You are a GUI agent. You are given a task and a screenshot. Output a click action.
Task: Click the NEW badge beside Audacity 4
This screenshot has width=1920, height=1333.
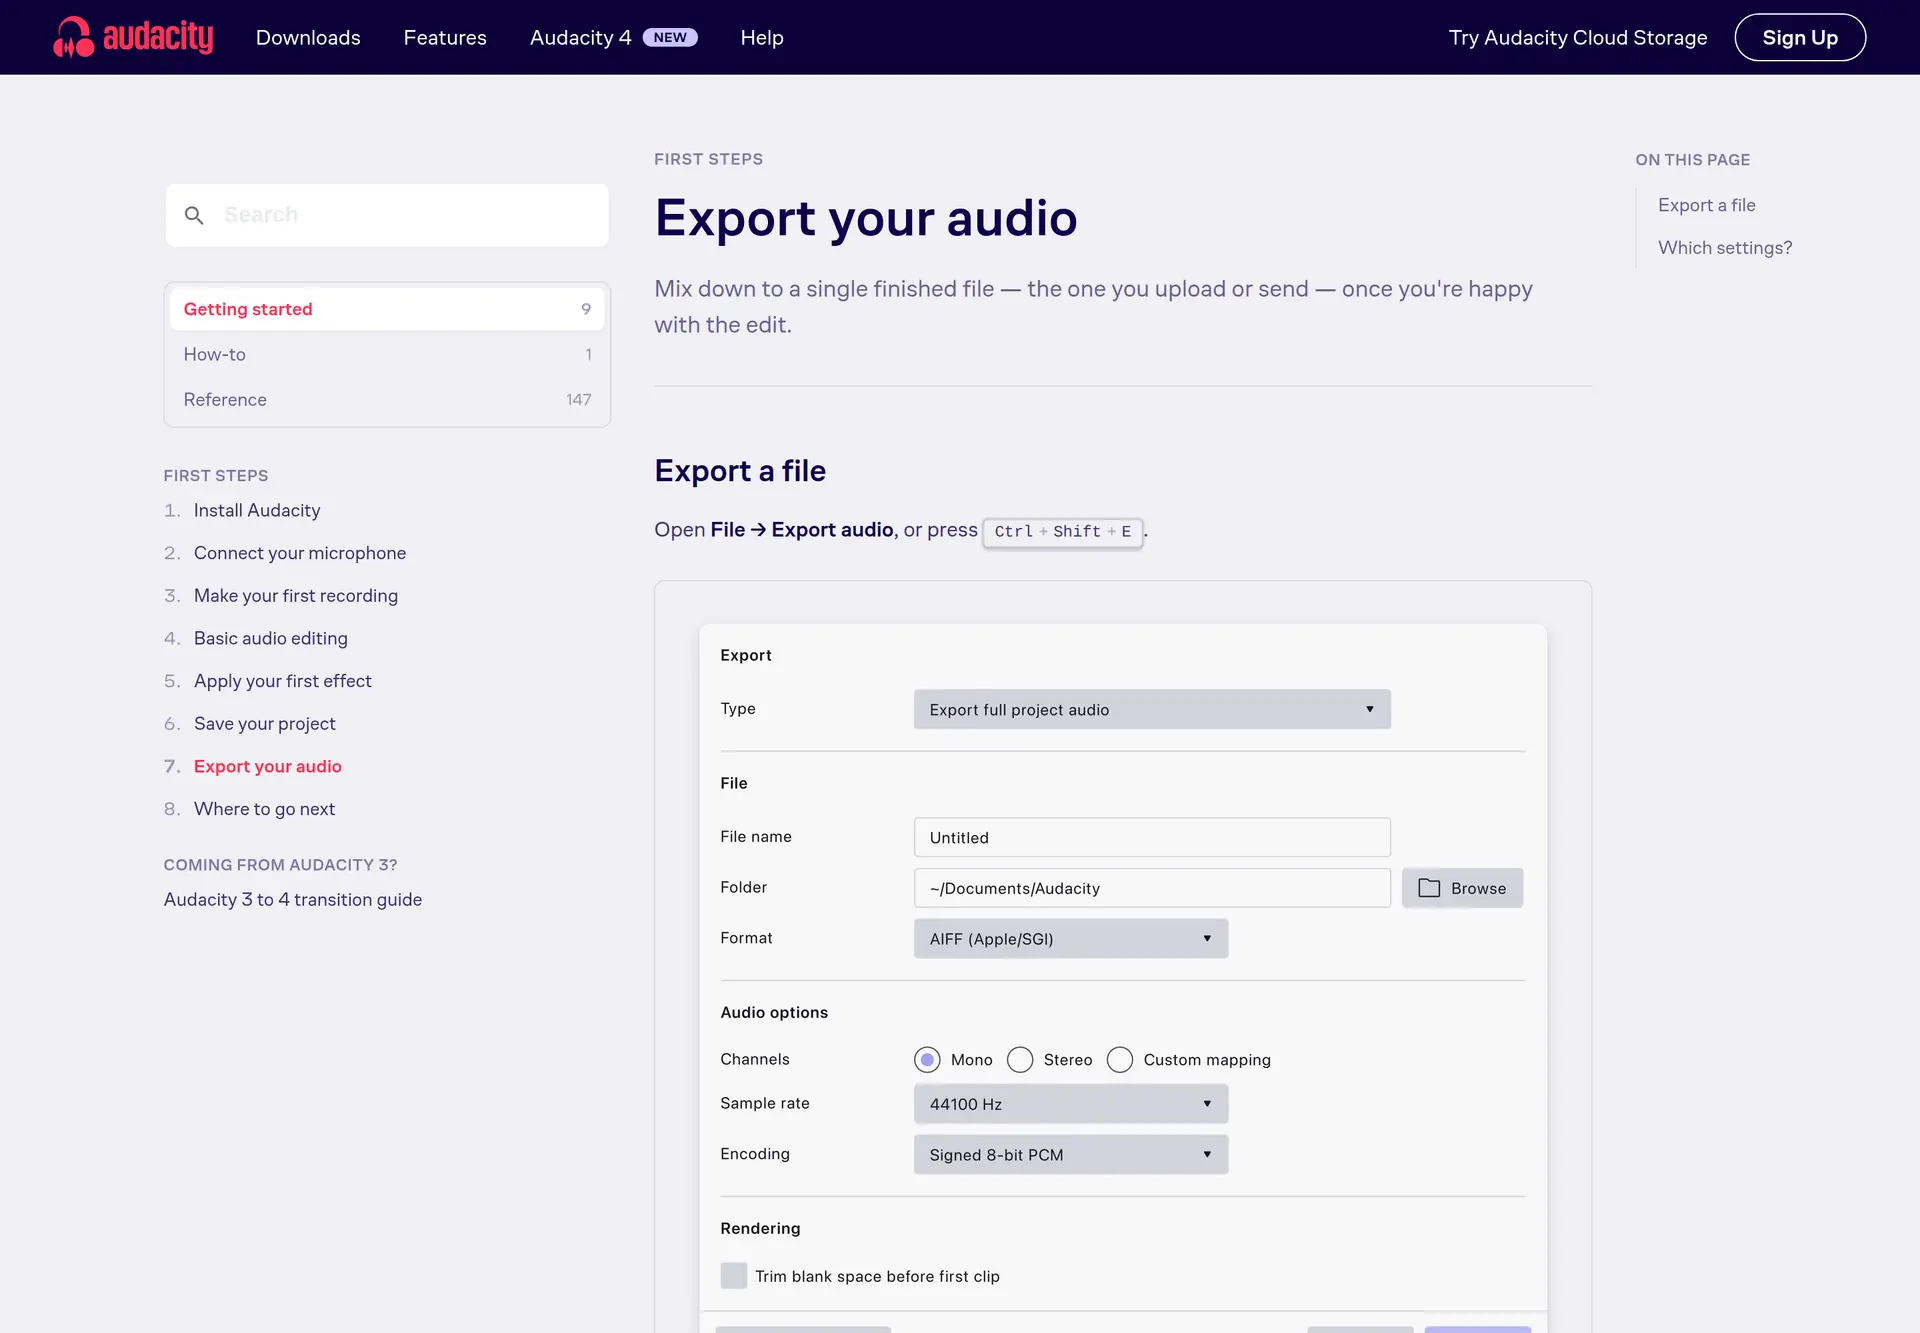670,37
